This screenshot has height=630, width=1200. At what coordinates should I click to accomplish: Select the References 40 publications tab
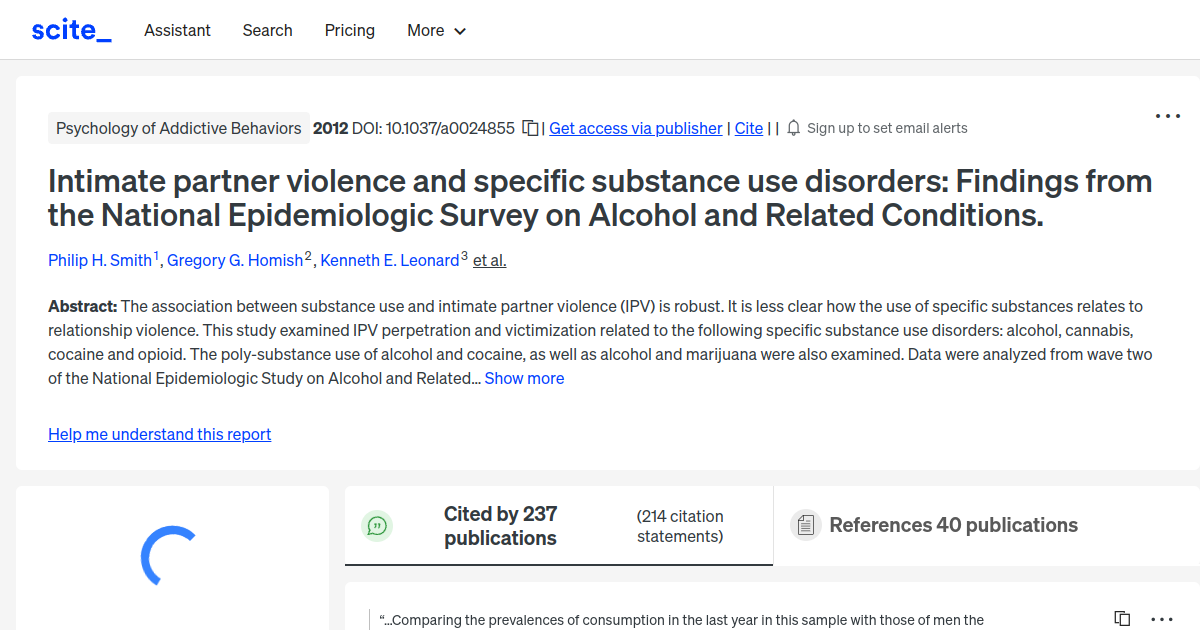[x=952, y=524]
